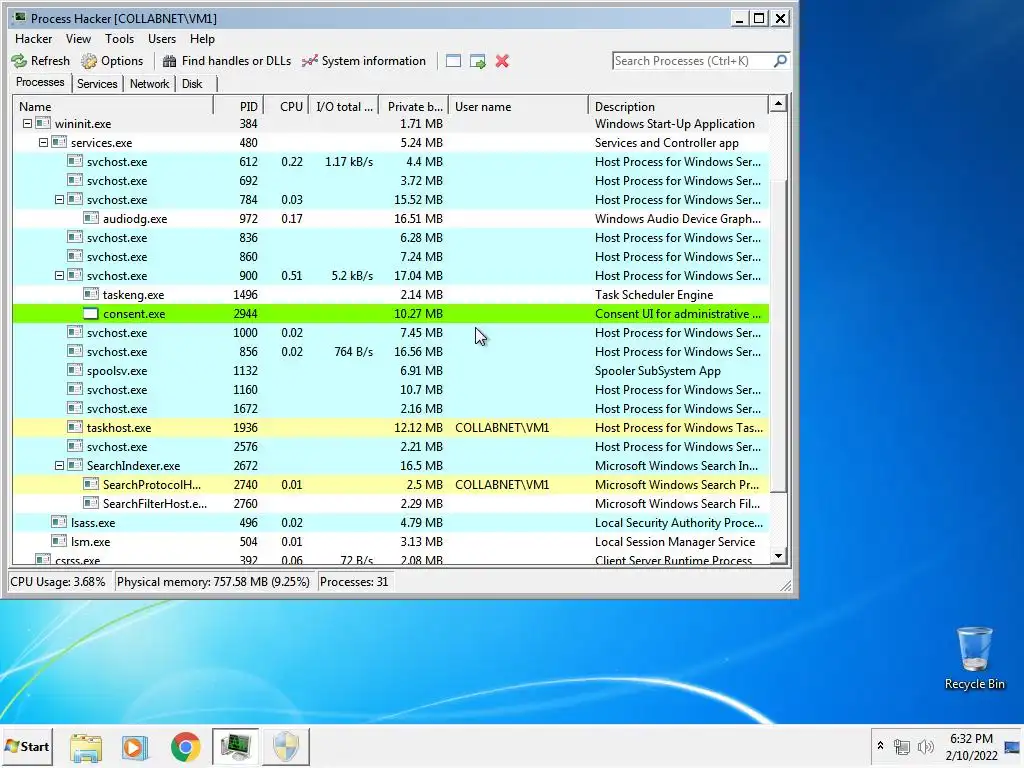Sort by the Name column header
The image size is (1024, 768).
point(113,106)
